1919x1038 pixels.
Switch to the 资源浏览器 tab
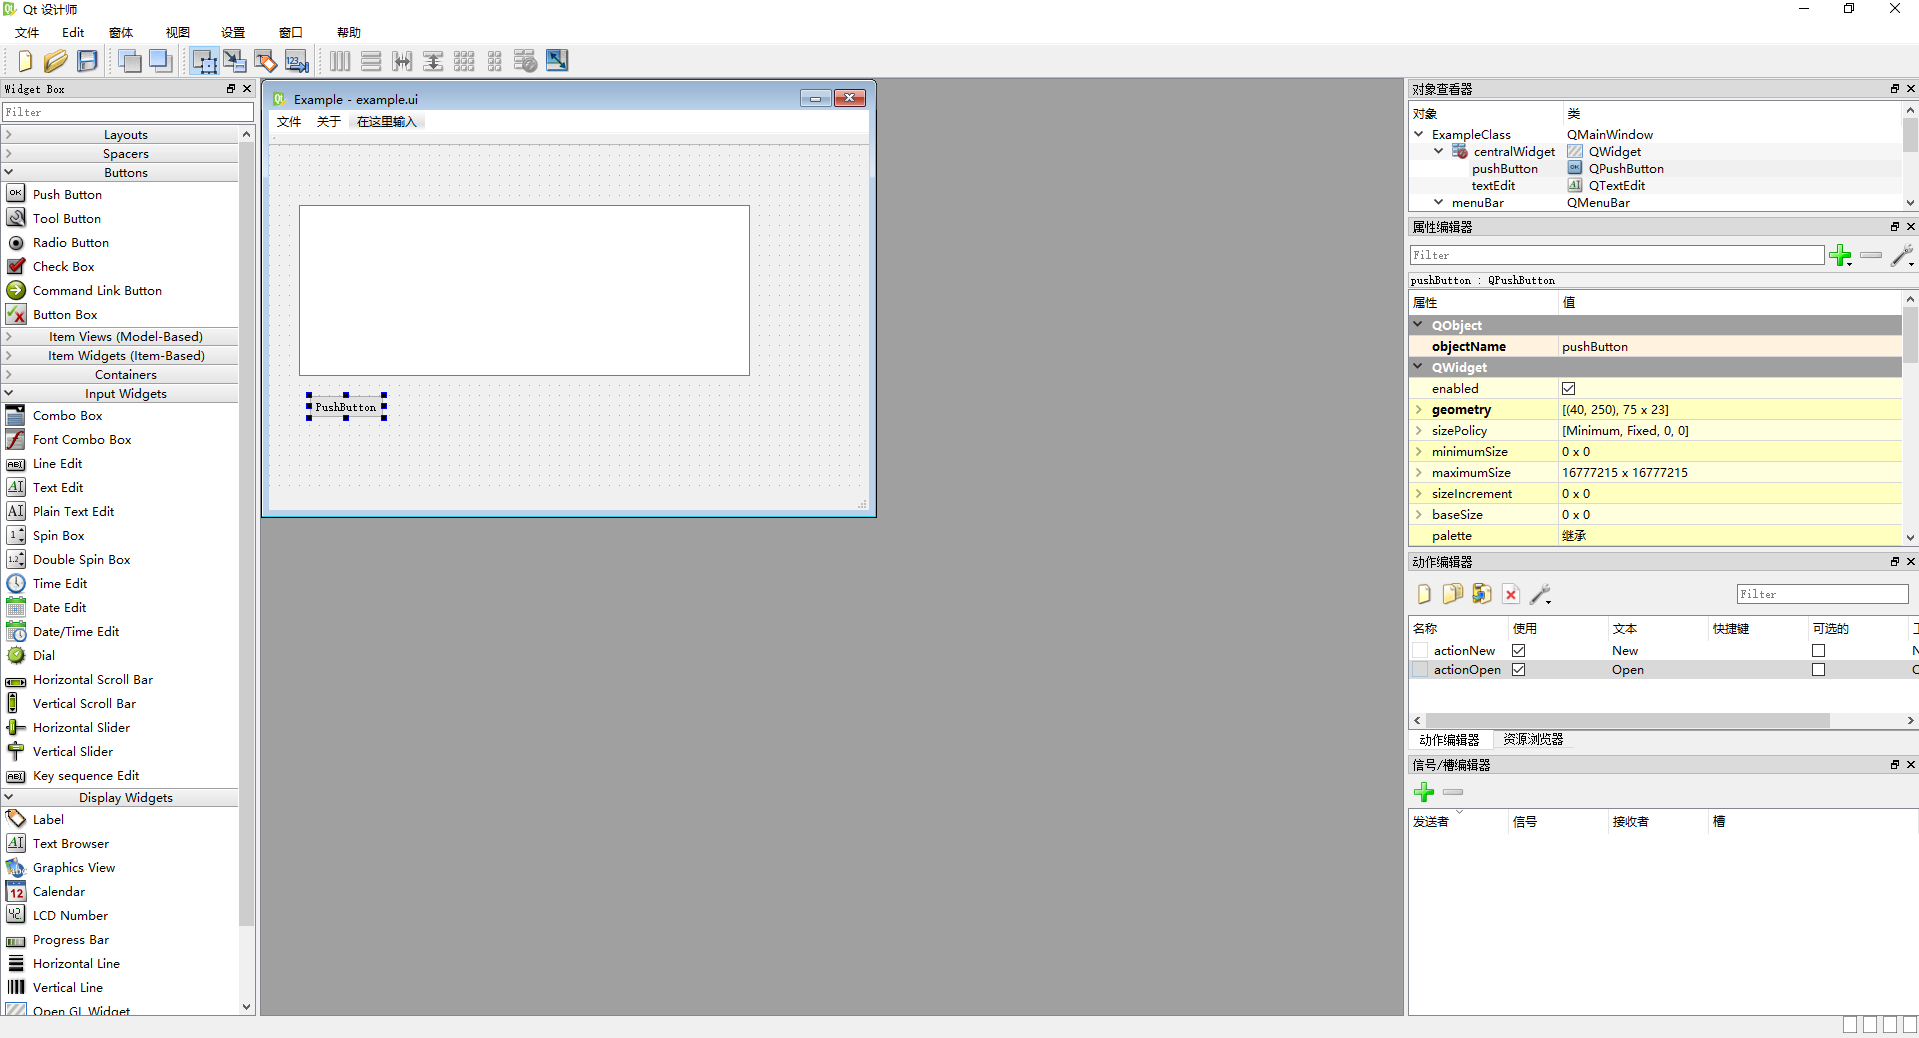click(1532, 740)
